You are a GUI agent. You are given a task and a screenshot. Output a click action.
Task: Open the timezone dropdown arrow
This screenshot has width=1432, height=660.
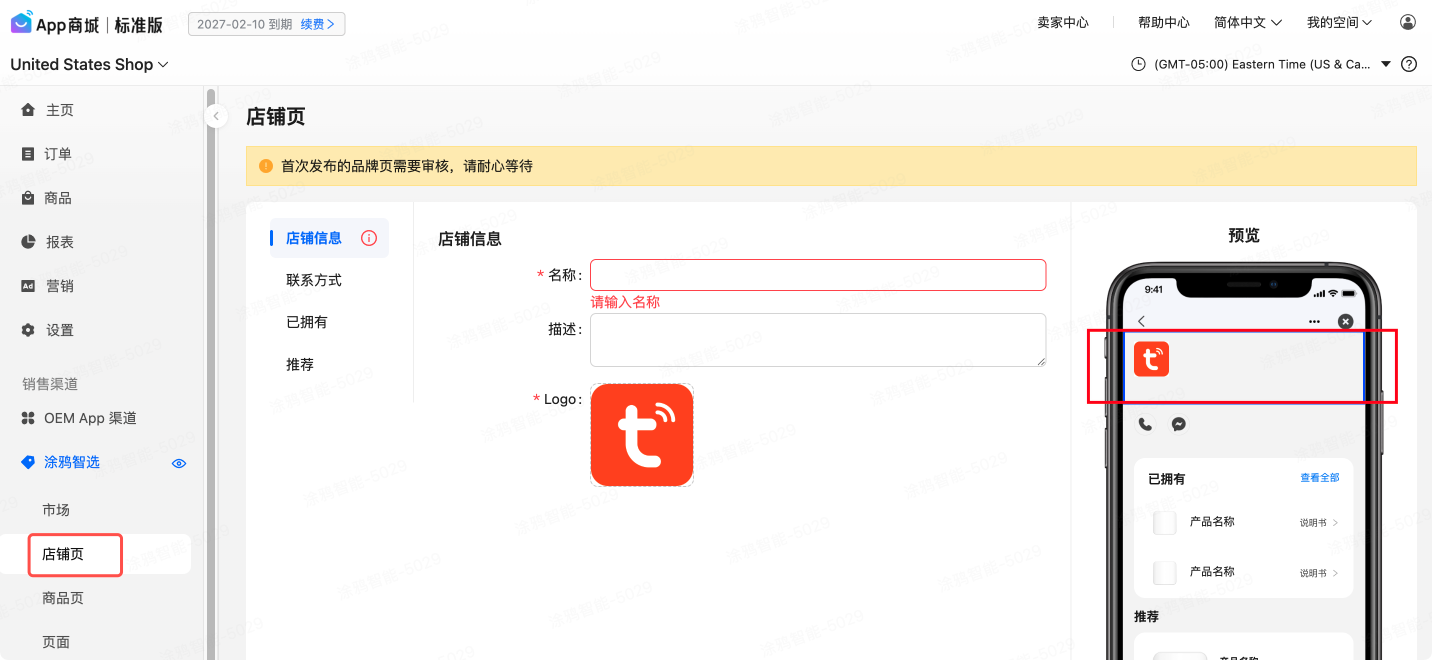click(x=1386, y=64)
